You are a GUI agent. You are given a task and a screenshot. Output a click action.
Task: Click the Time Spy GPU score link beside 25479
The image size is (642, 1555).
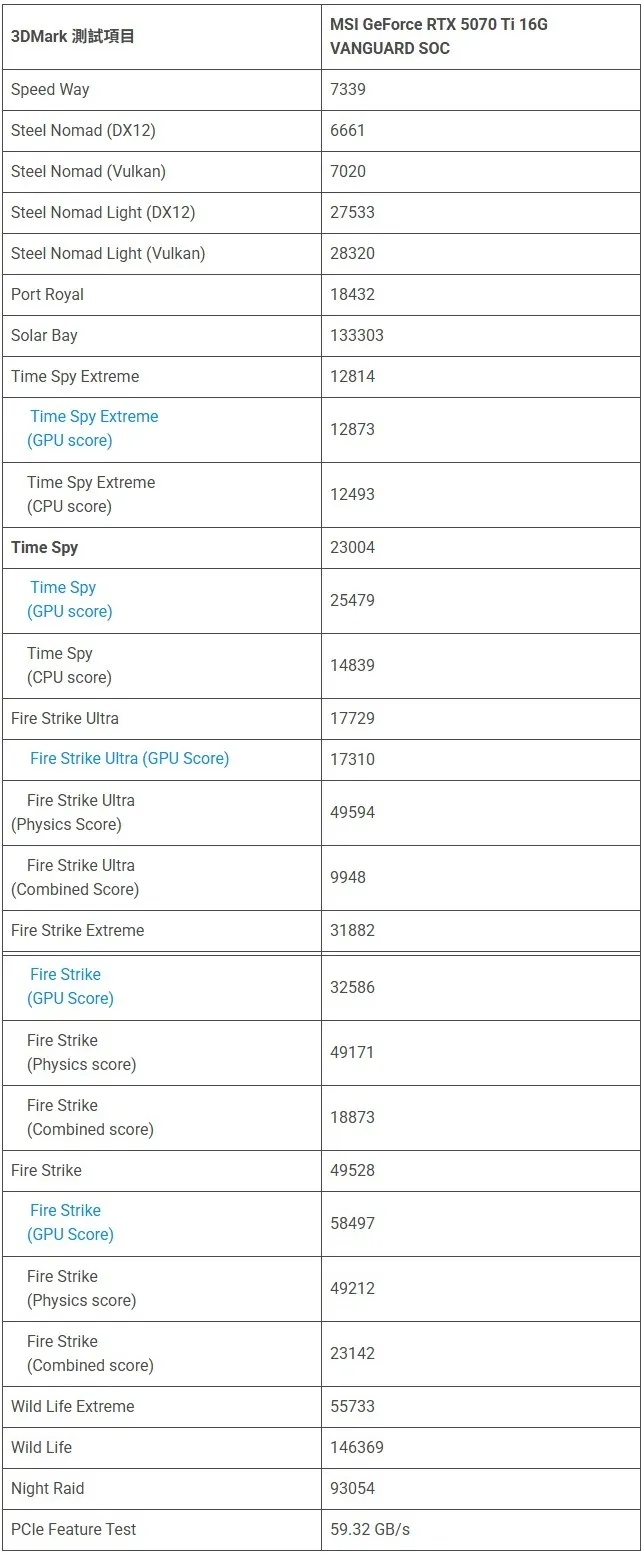point(70,599)
